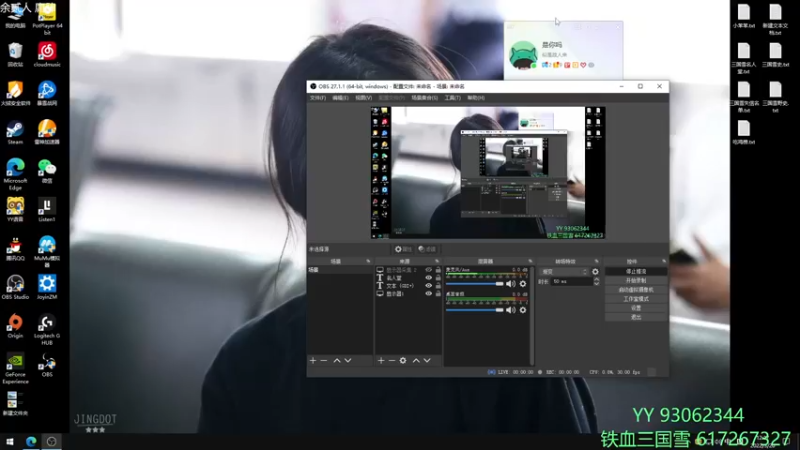Open cloudmusic desktop shortcut

[x=47, y=55]
